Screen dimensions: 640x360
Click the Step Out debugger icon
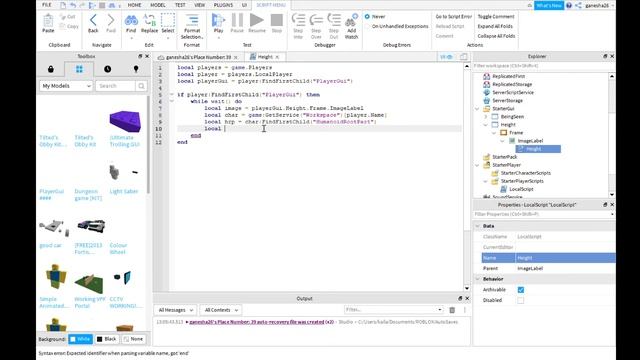tap(334, 20)
